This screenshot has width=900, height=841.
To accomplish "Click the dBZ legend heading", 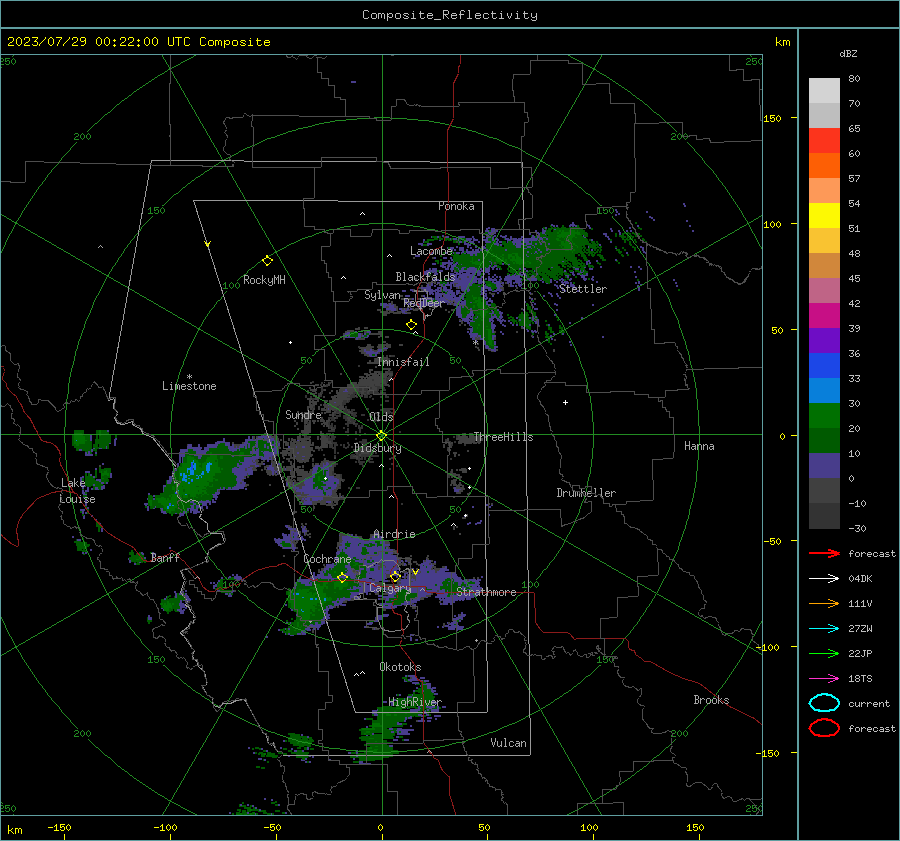I will point(848,53).
